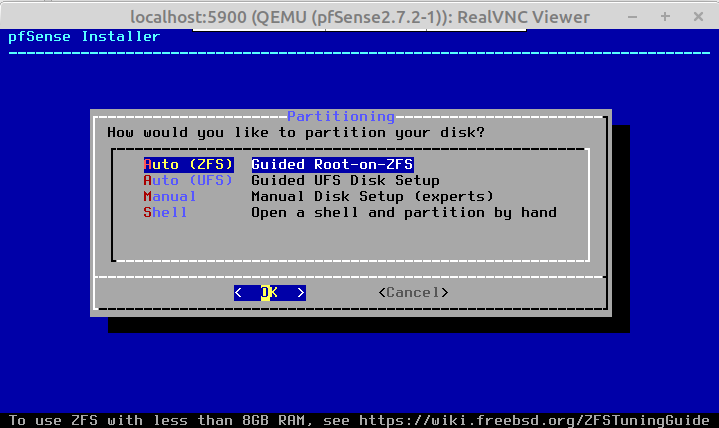Click the RealVNC Viewer window title bar text
Image resolution: width=719 pixels, height=428 pixels.
pyautogui.click(x=360, y=17)
